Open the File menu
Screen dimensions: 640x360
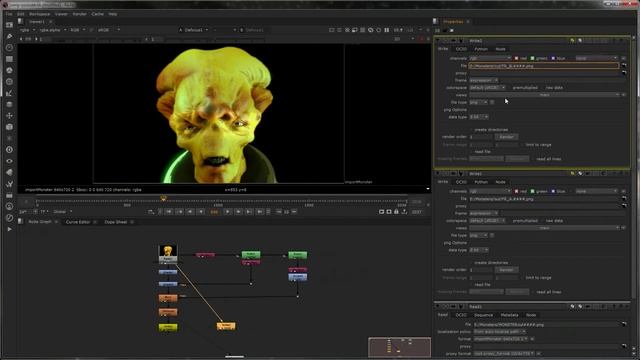pyautogui.click(x=9, y=14)
